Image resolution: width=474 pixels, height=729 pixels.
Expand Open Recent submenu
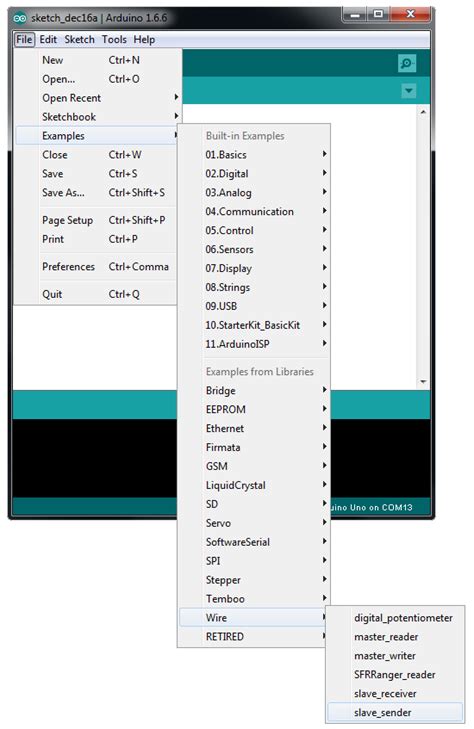click(x=97, y=98)
